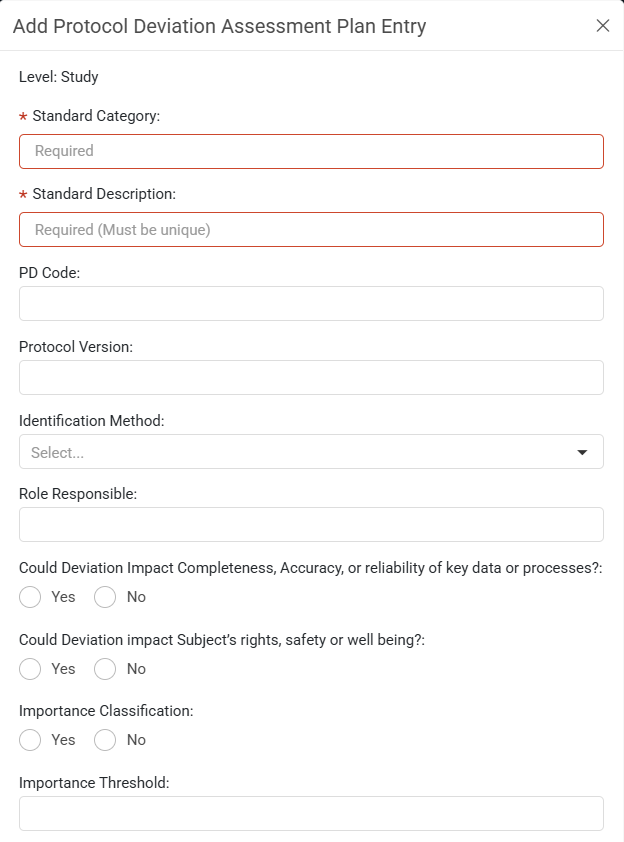The height and width of the screenshot is (842, 624).
Task: Focus the Standard Category required field
Action: [x=311, y=151]
